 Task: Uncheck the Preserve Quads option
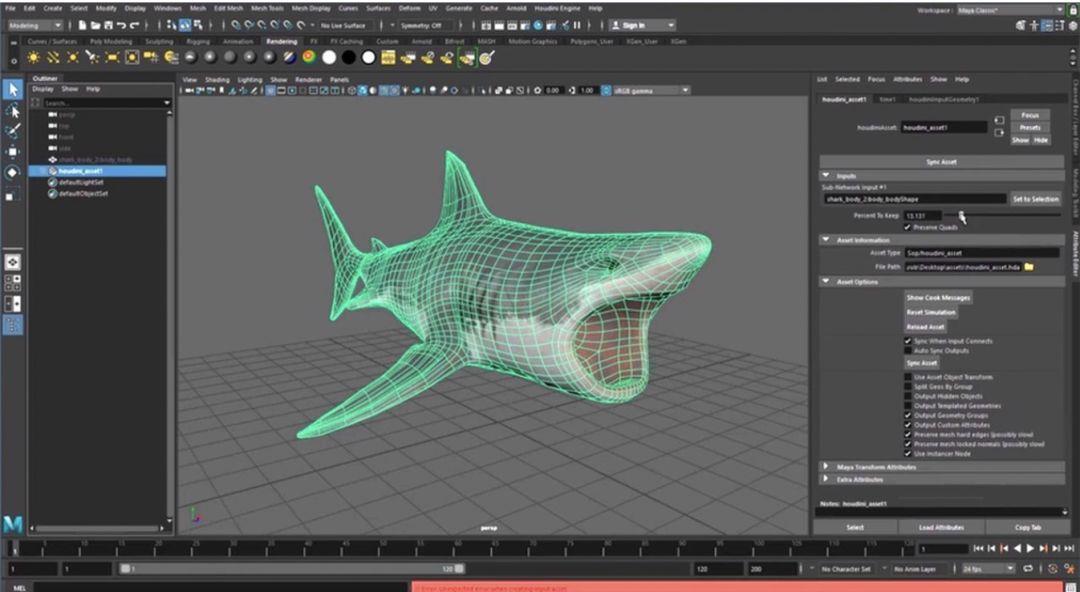(x=908, y=228)
